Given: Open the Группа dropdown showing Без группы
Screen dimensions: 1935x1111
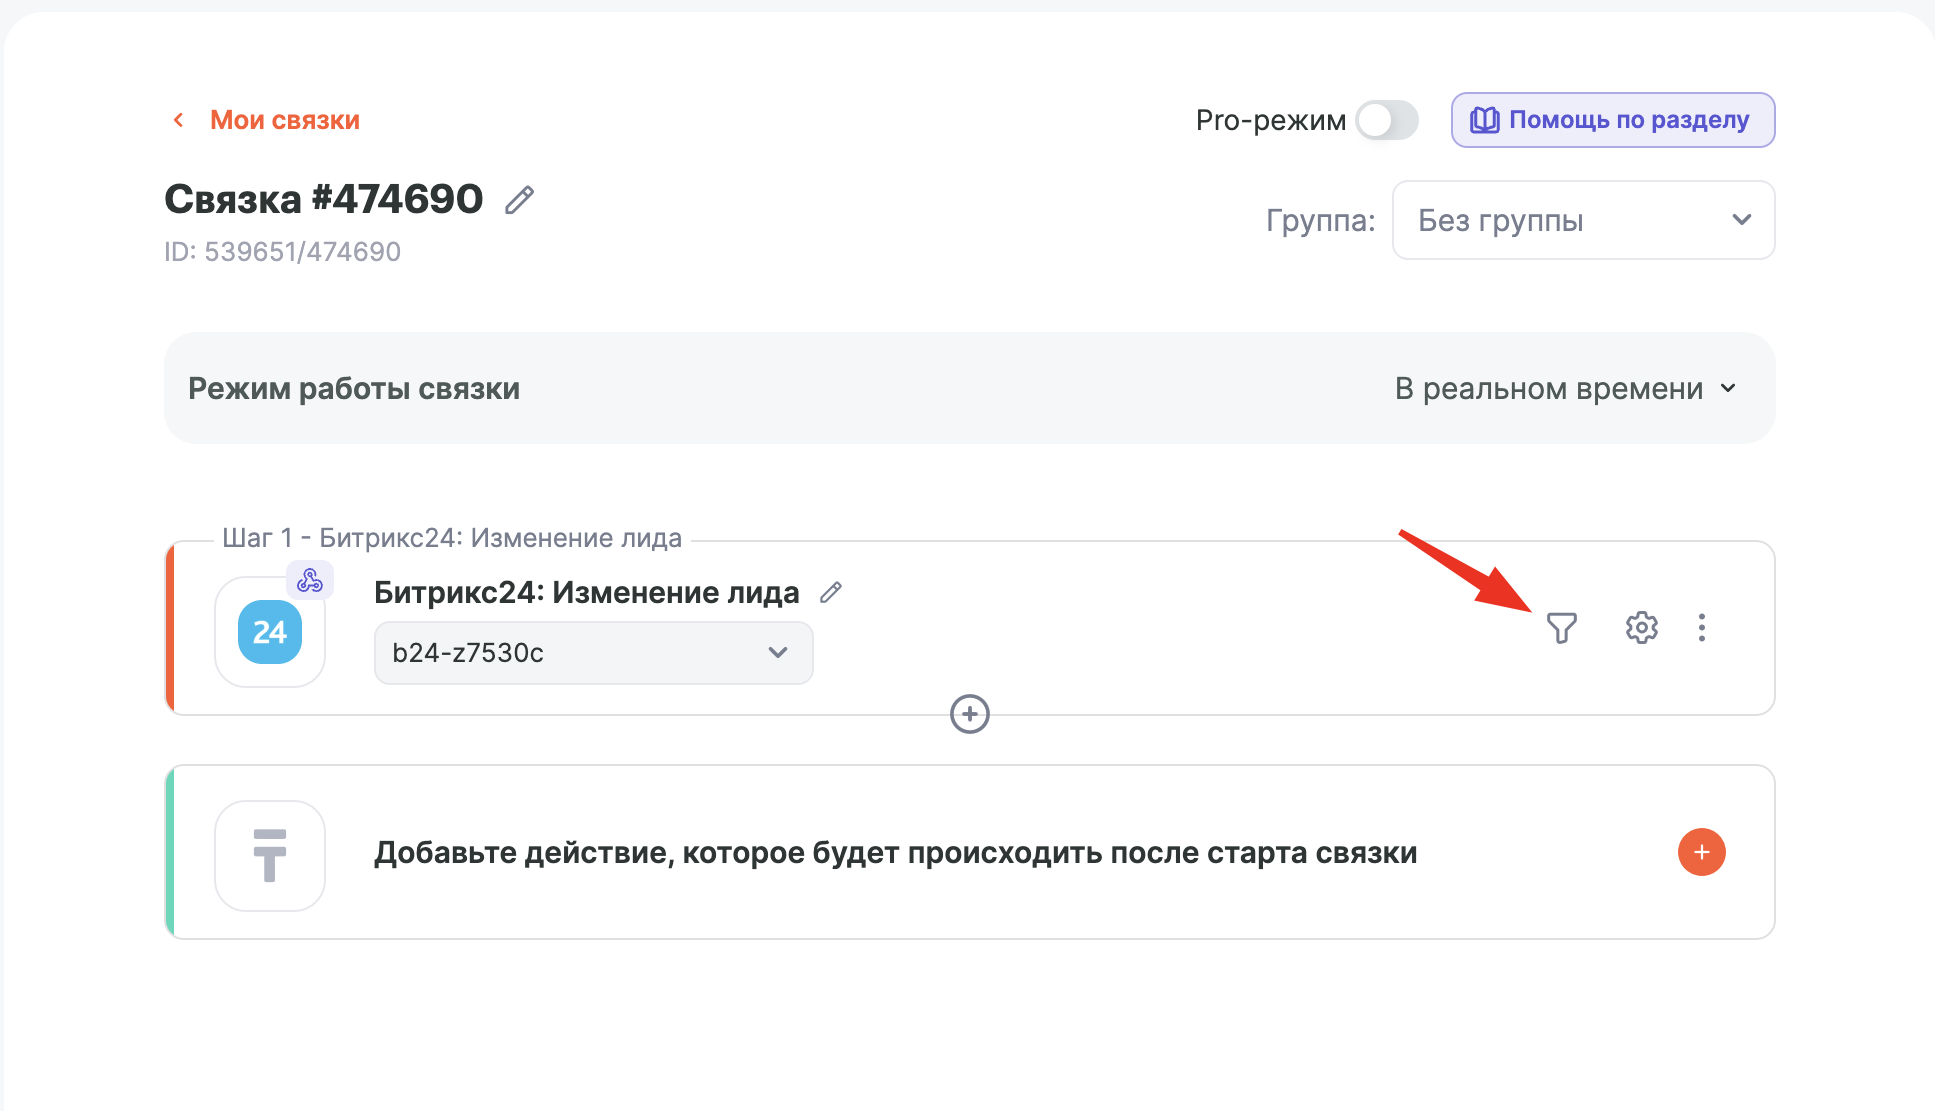Looking at the screenshot, I should 1583,220.
